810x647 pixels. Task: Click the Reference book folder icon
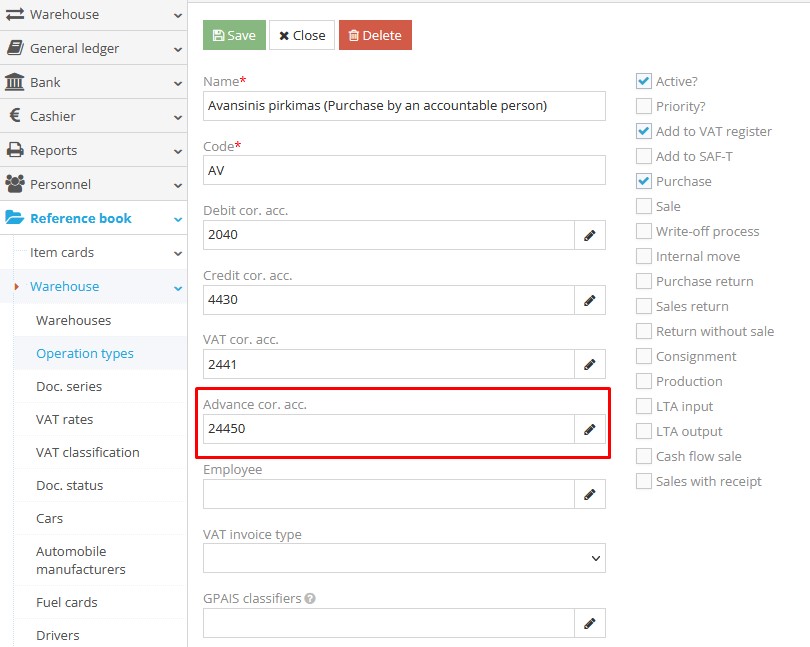14,218
